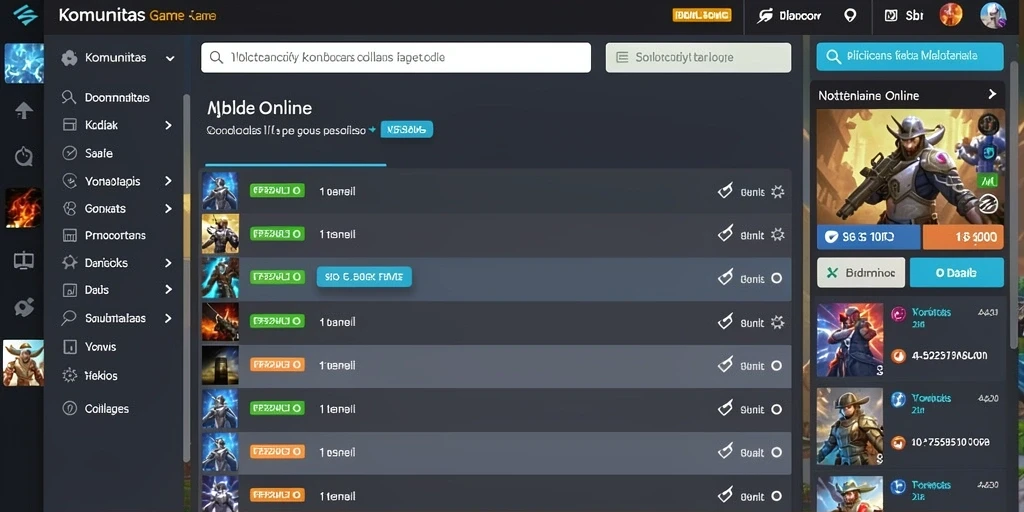
Task: Focus the main search input field
Action: coord(396,57)
